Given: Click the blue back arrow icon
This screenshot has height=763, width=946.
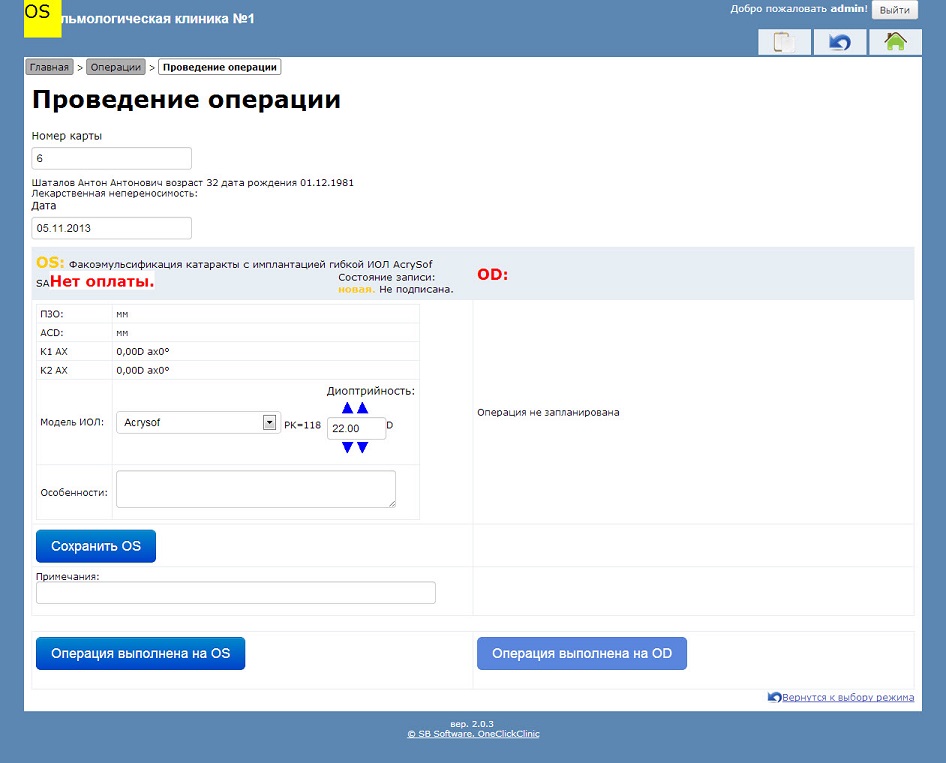Looking at the screenshot, I should tap(840, 42).
